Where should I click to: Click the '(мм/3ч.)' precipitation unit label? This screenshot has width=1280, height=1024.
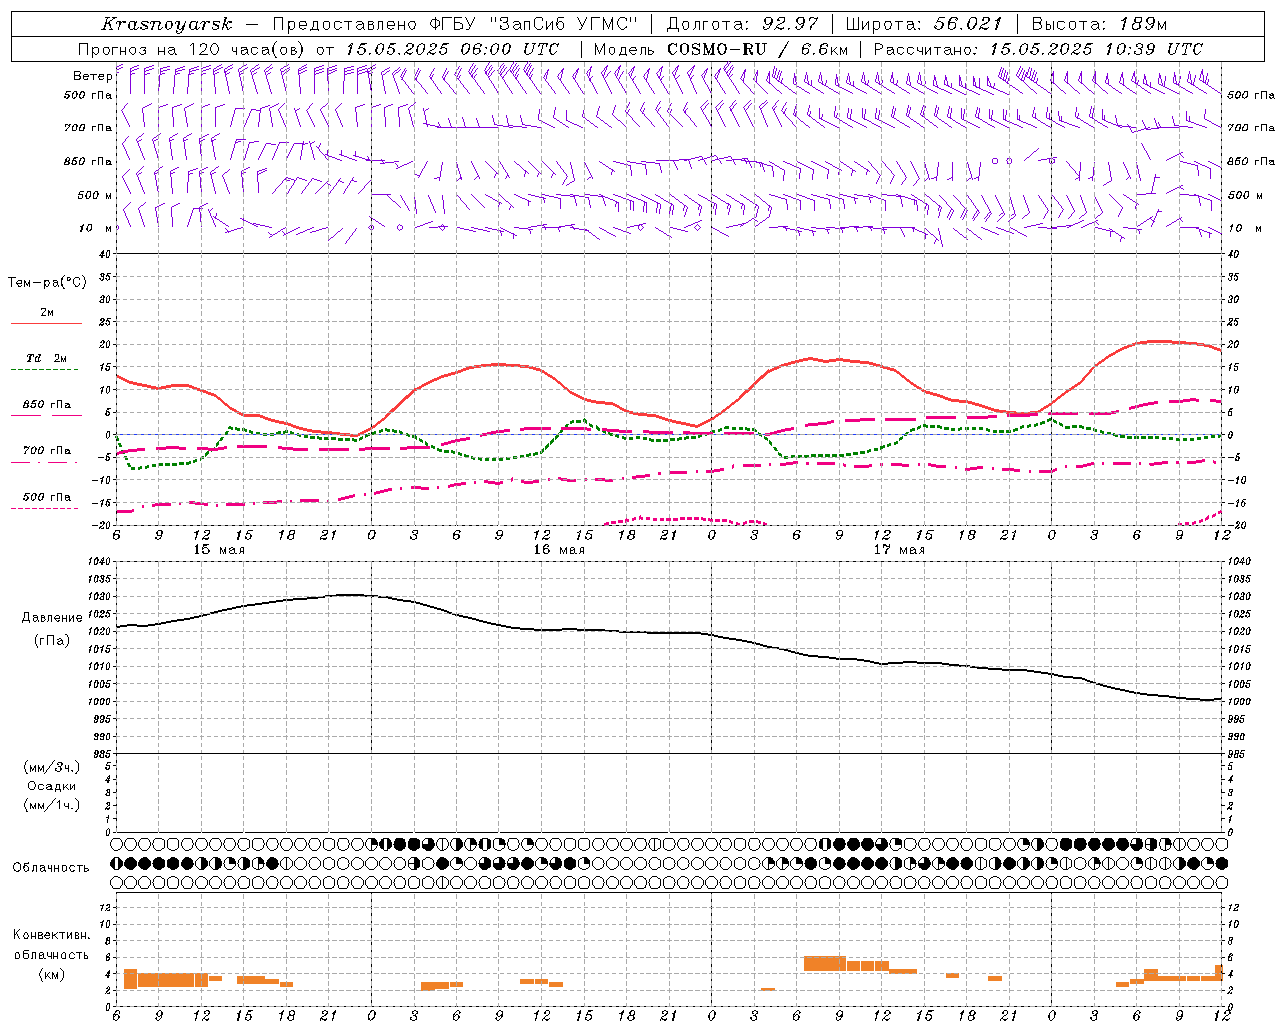[51, 767]
